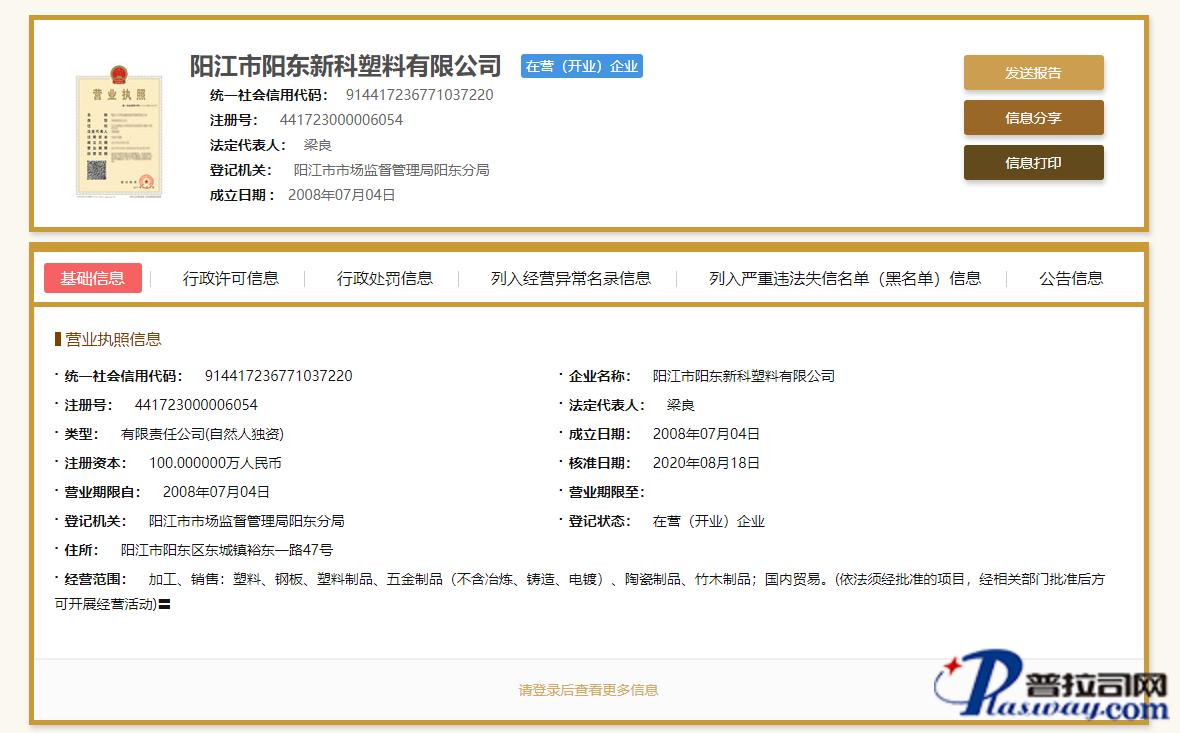The width and height of the screenshot is (1180, 733).
Task: Click the credit code in the header card
Action: [x=419, y=95]
